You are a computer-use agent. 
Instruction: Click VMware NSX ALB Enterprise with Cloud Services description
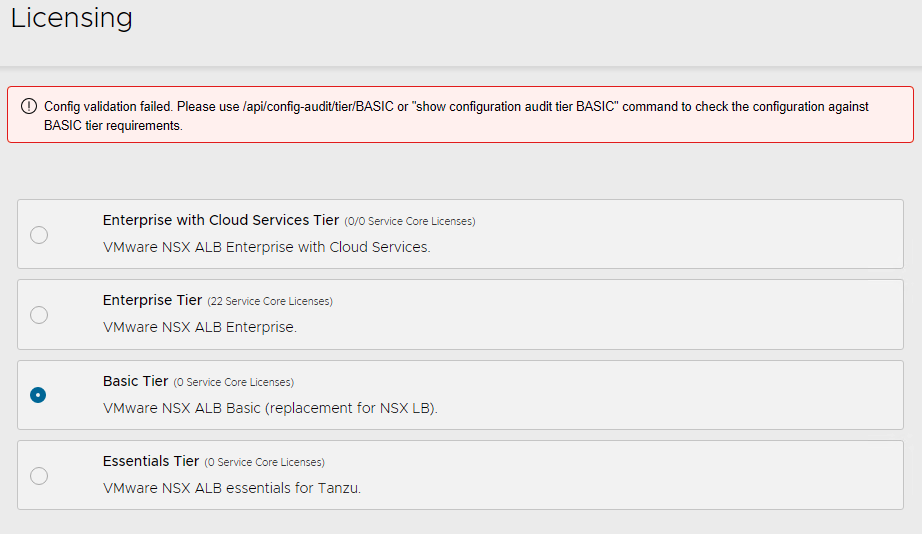point(266,247)
